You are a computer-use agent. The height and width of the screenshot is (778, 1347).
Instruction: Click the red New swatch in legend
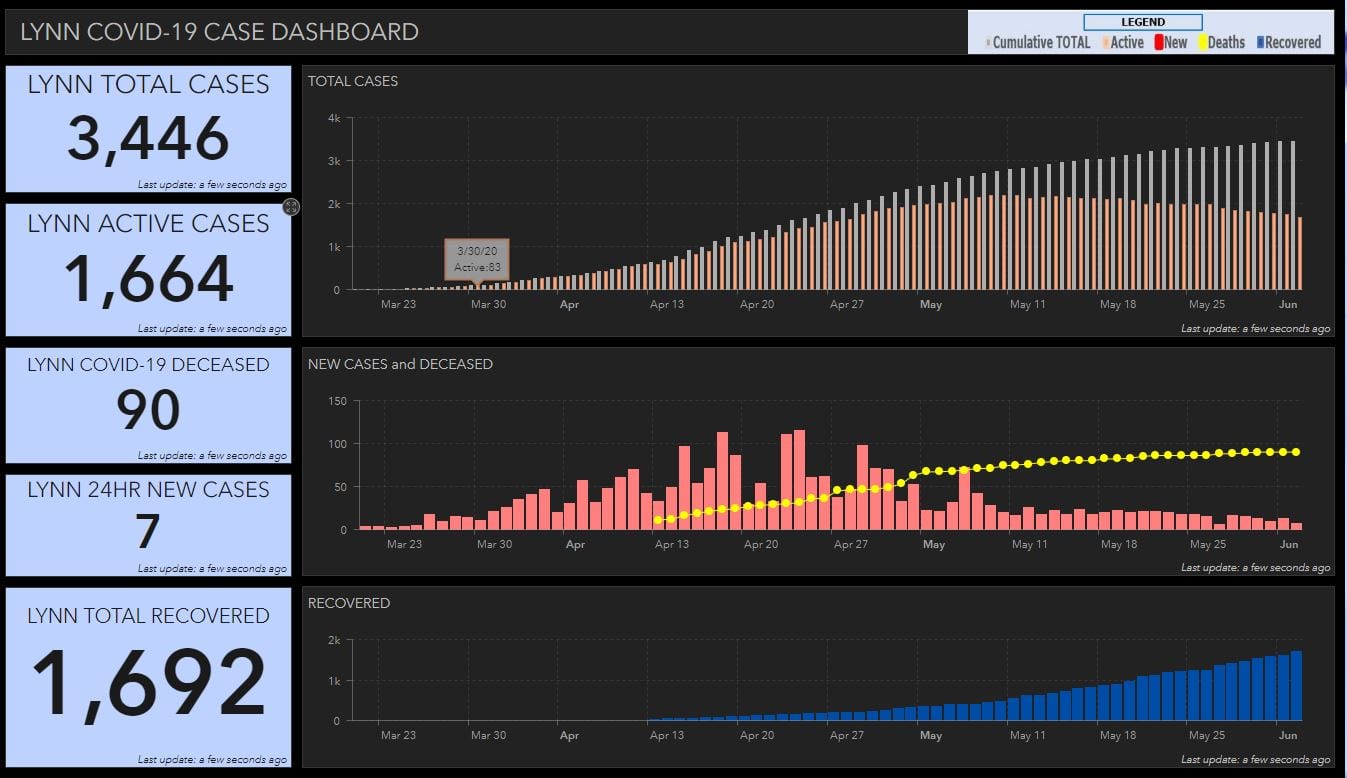[x=1157, y=42]
